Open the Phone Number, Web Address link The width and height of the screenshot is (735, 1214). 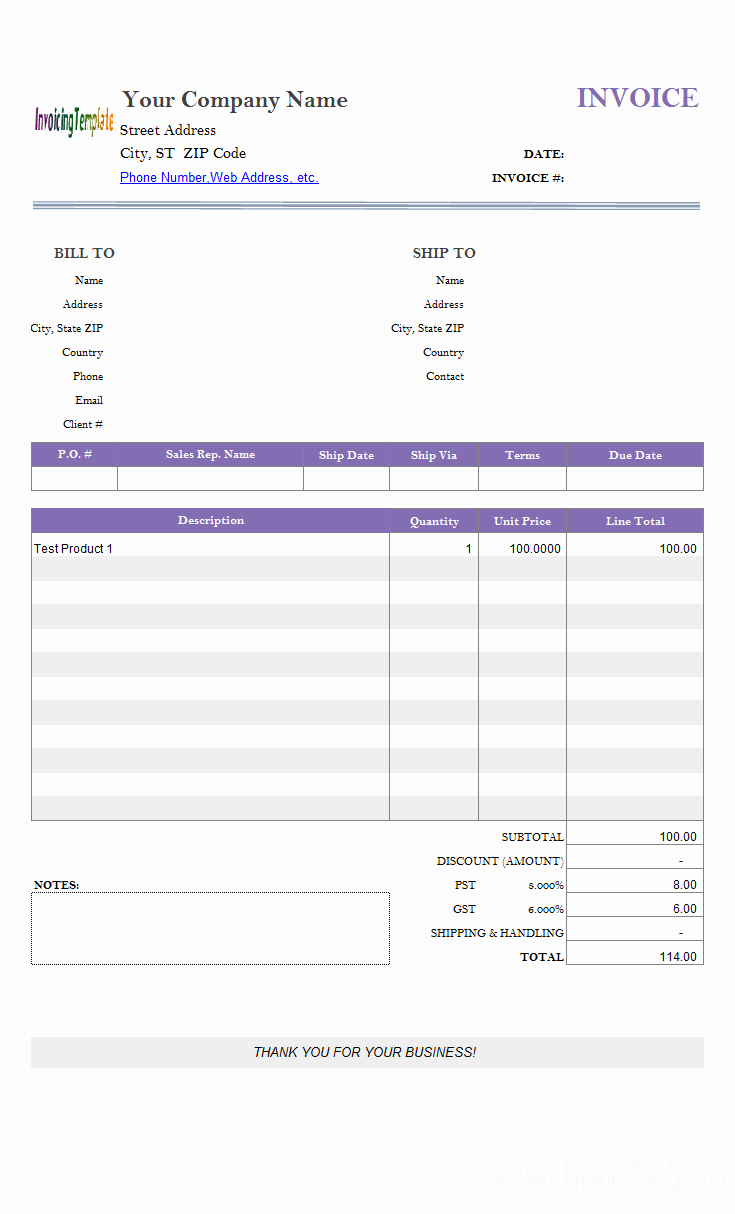tap(219, 178)
